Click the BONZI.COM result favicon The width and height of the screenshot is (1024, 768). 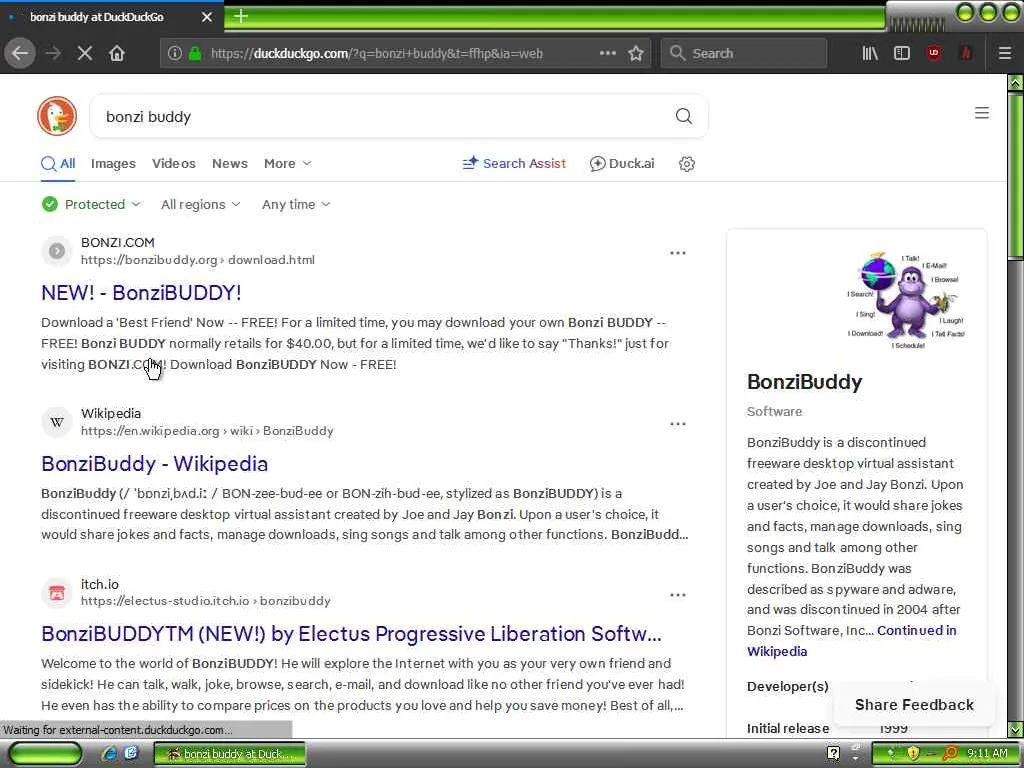click(57, 251)
